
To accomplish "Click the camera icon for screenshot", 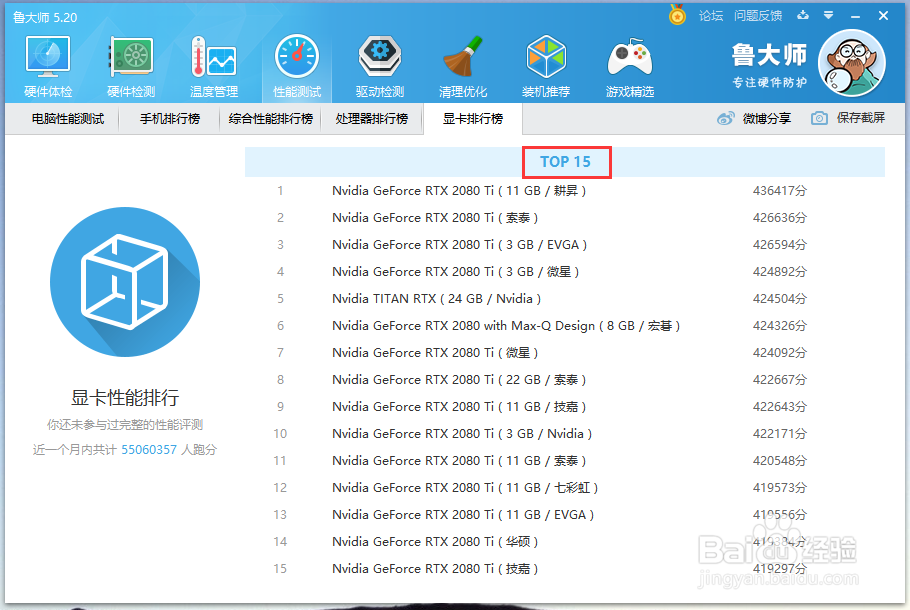I will (819, 118).
